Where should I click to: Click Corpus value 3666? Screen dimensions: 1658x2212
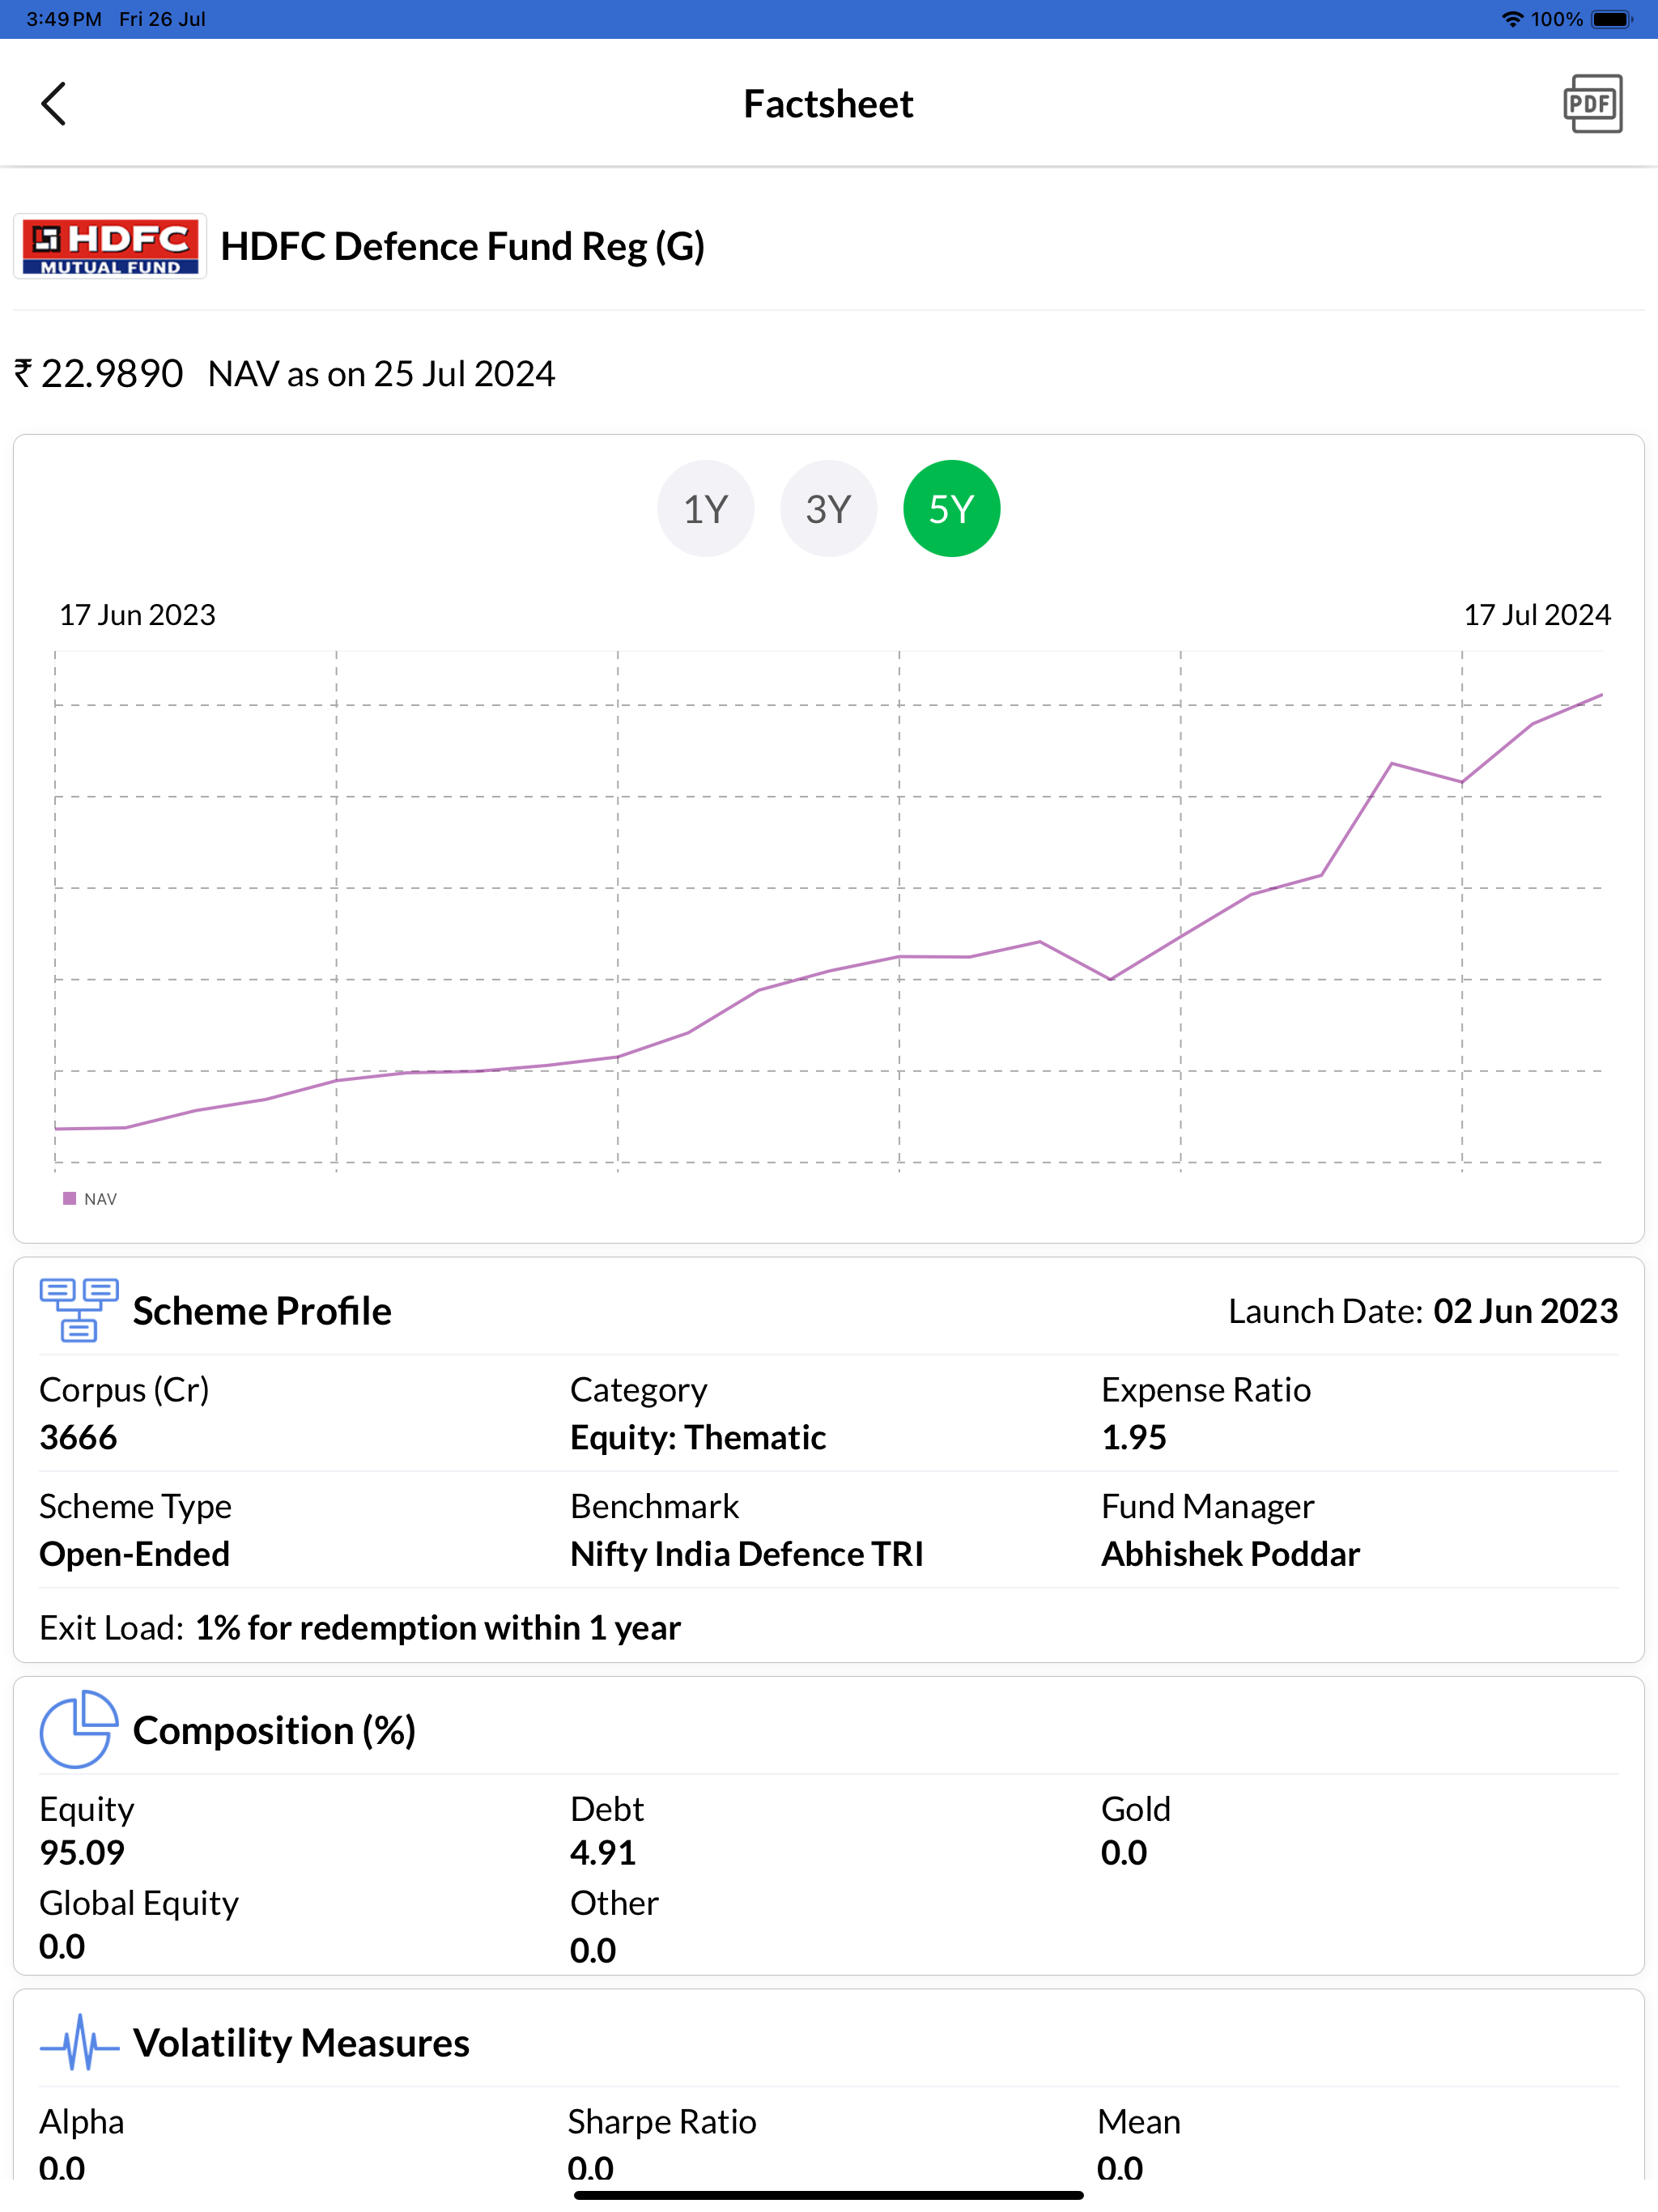pos(78,1437)
